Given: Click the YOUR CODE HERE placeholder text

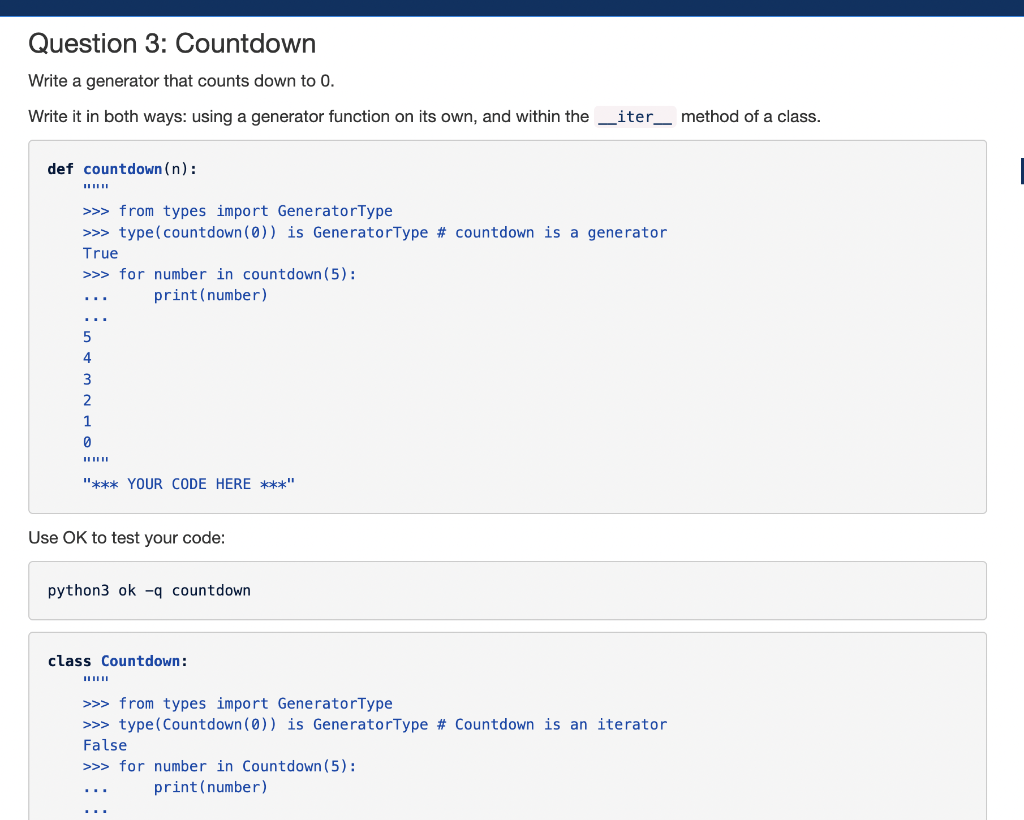Looking at the screenshot, I should pos(186,483).
